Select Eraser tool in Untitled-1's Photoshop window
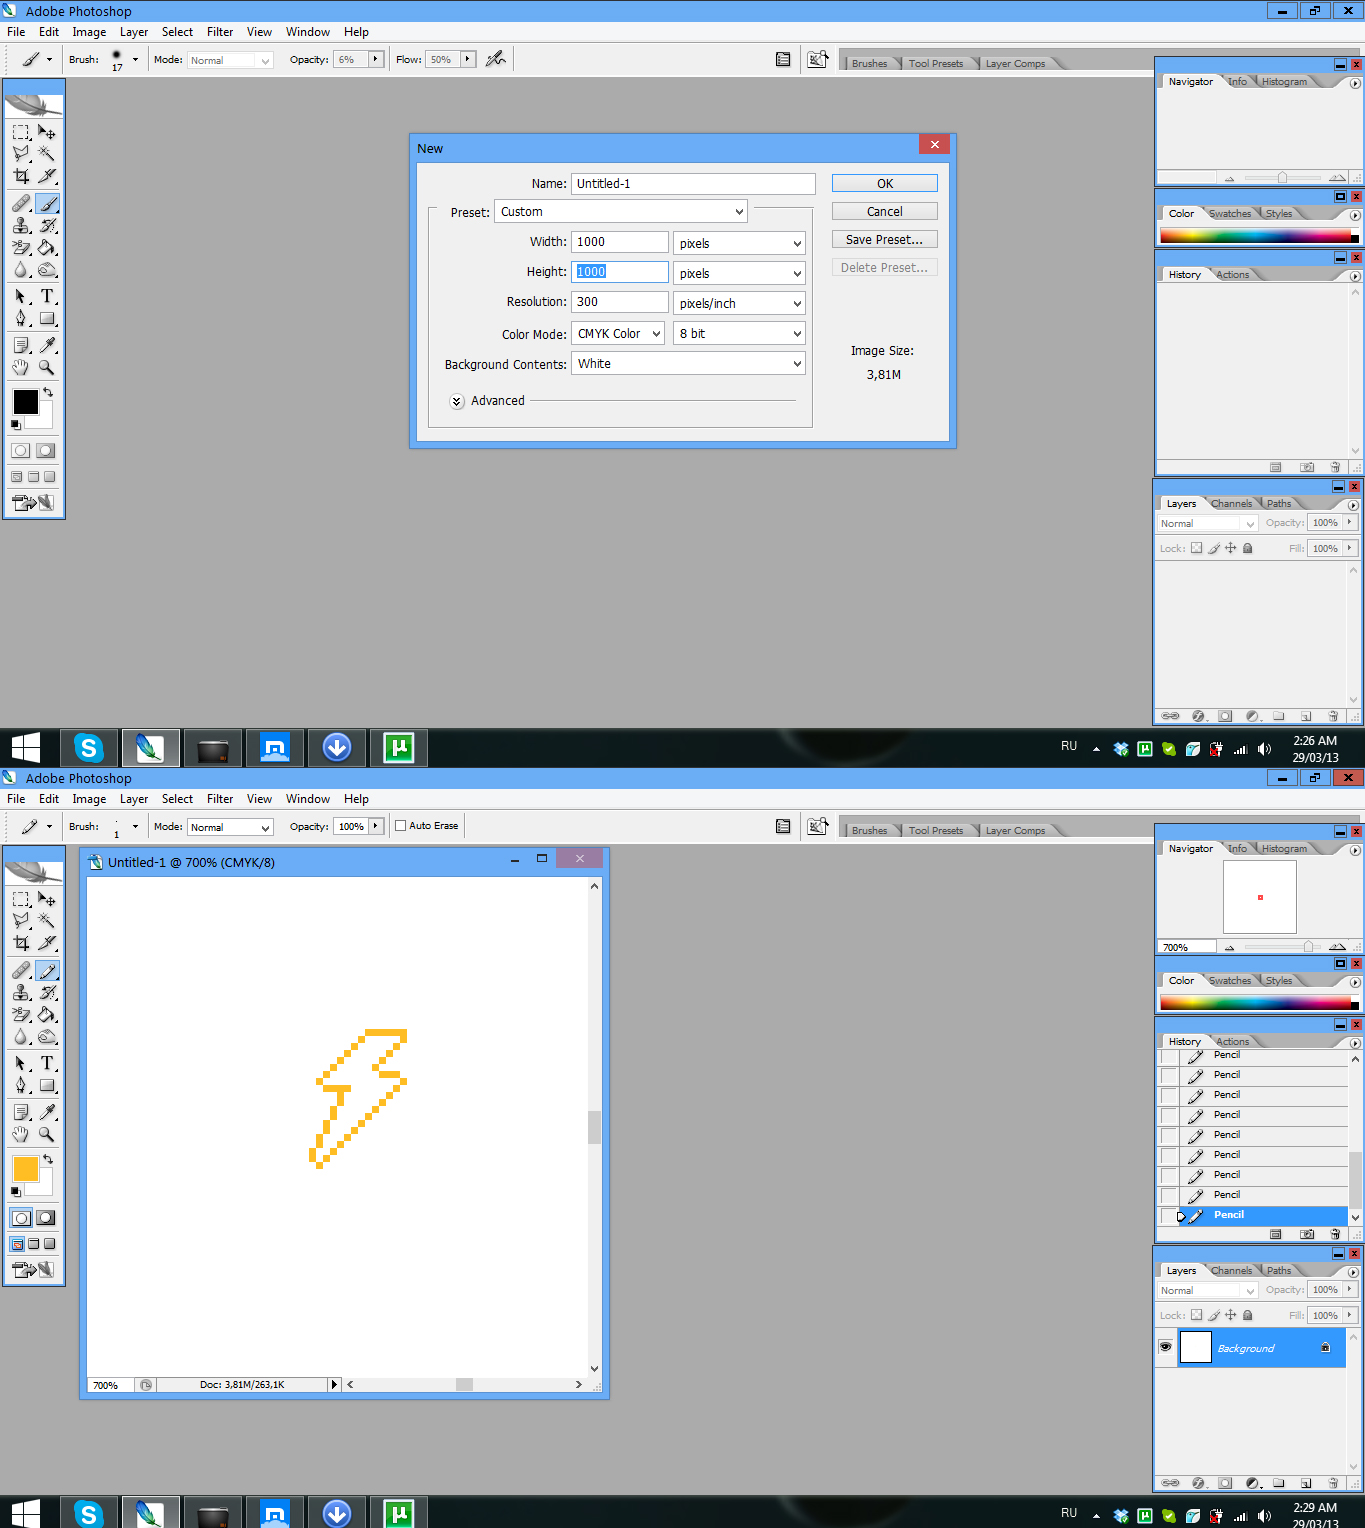 point(21,1014)
